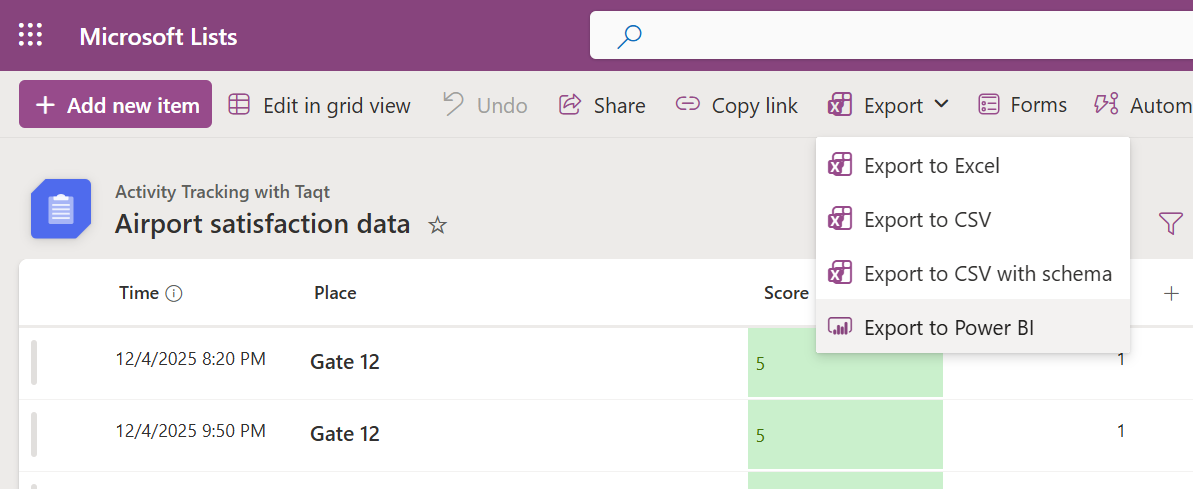
Task: Click the Share arrow icon
Action: point(570,104)
